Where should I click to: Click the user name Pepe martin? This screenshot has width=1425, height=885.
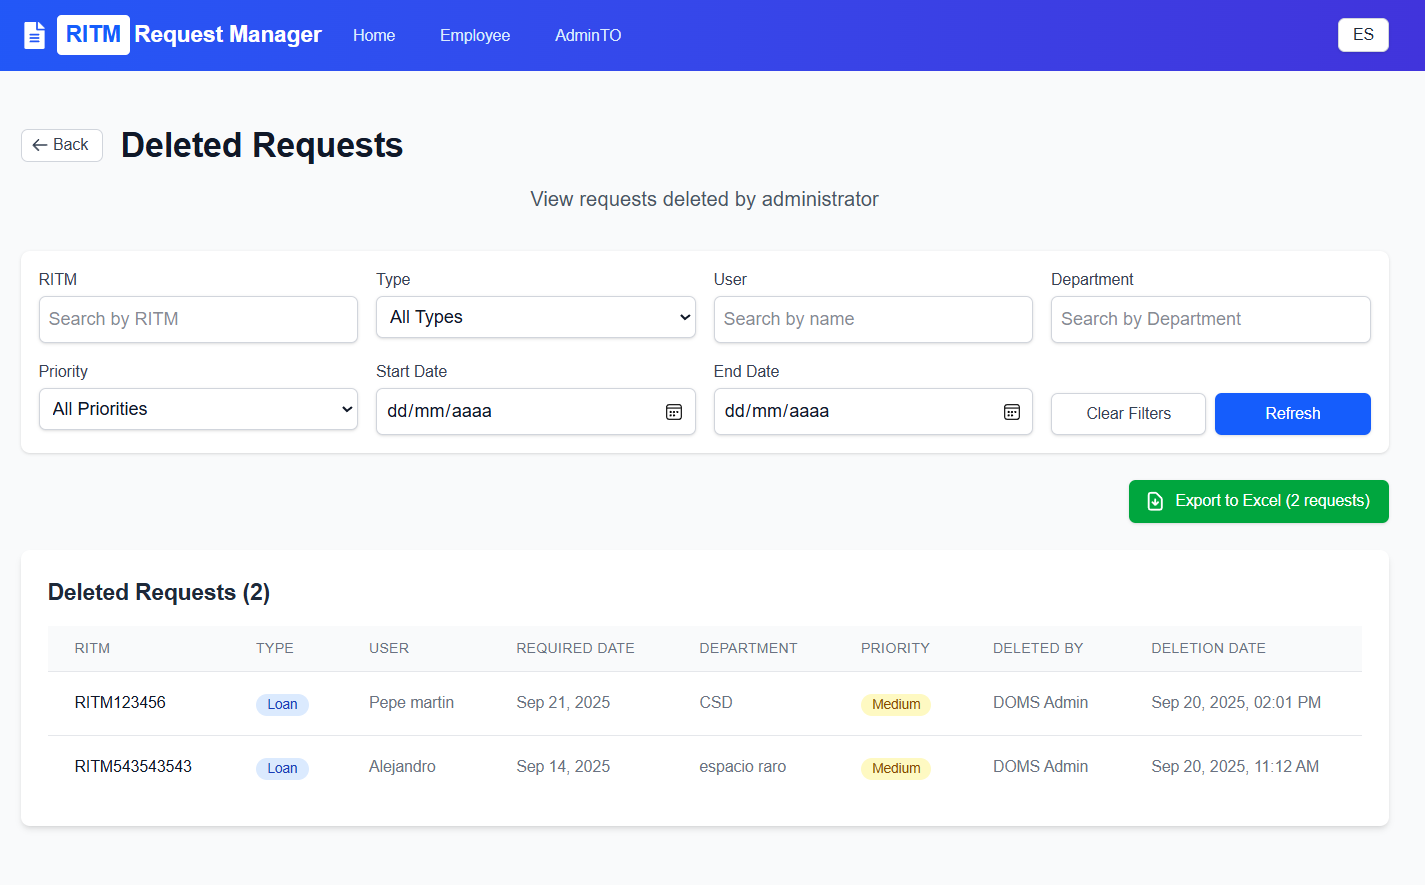411,703
